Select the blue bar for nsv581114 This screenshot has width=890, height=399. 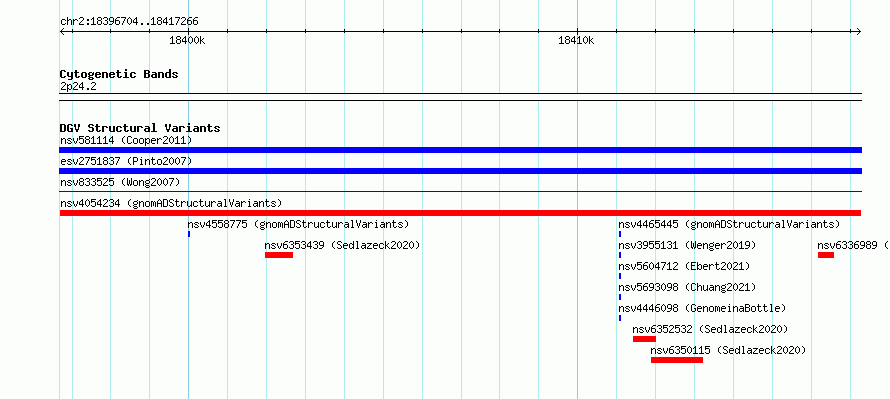pyautogui.click(x=460, y=150)
